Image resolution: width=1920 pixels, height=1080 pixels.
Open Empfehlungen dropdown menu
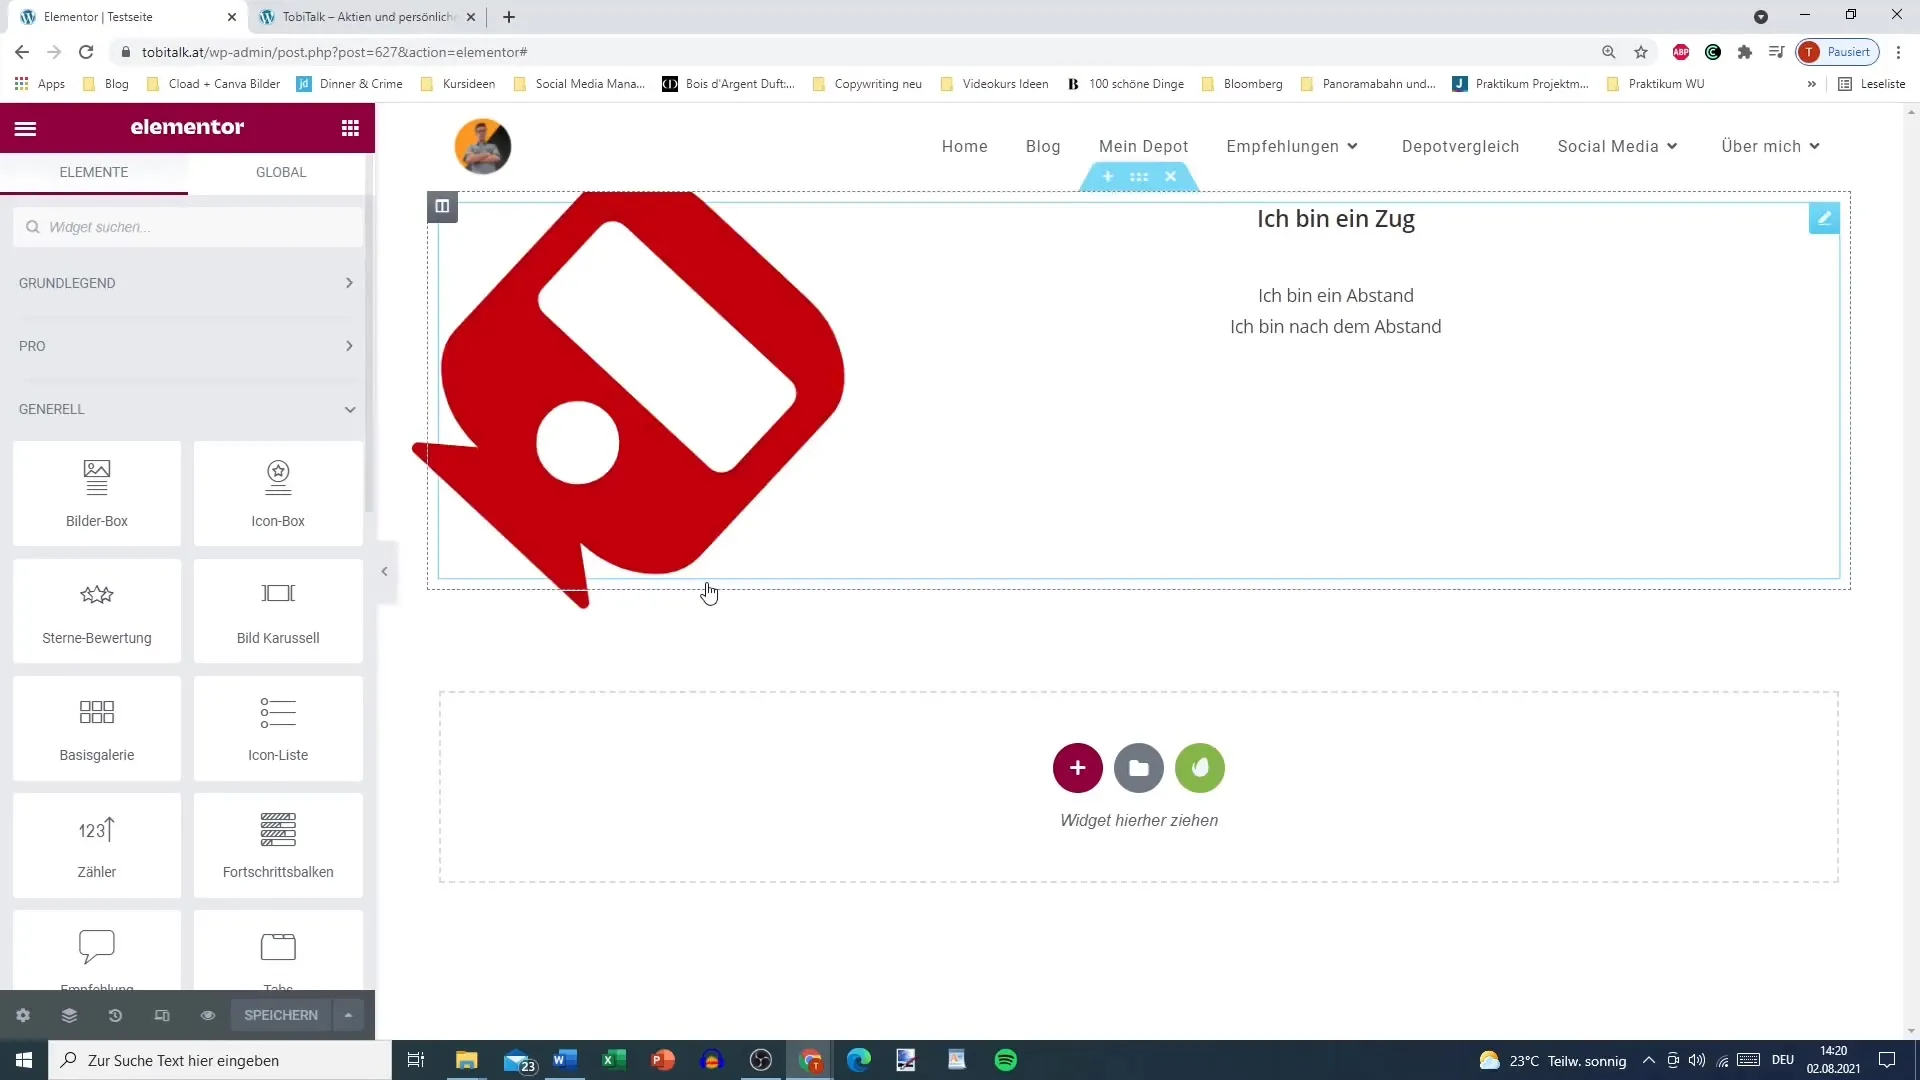point(1292,146)
